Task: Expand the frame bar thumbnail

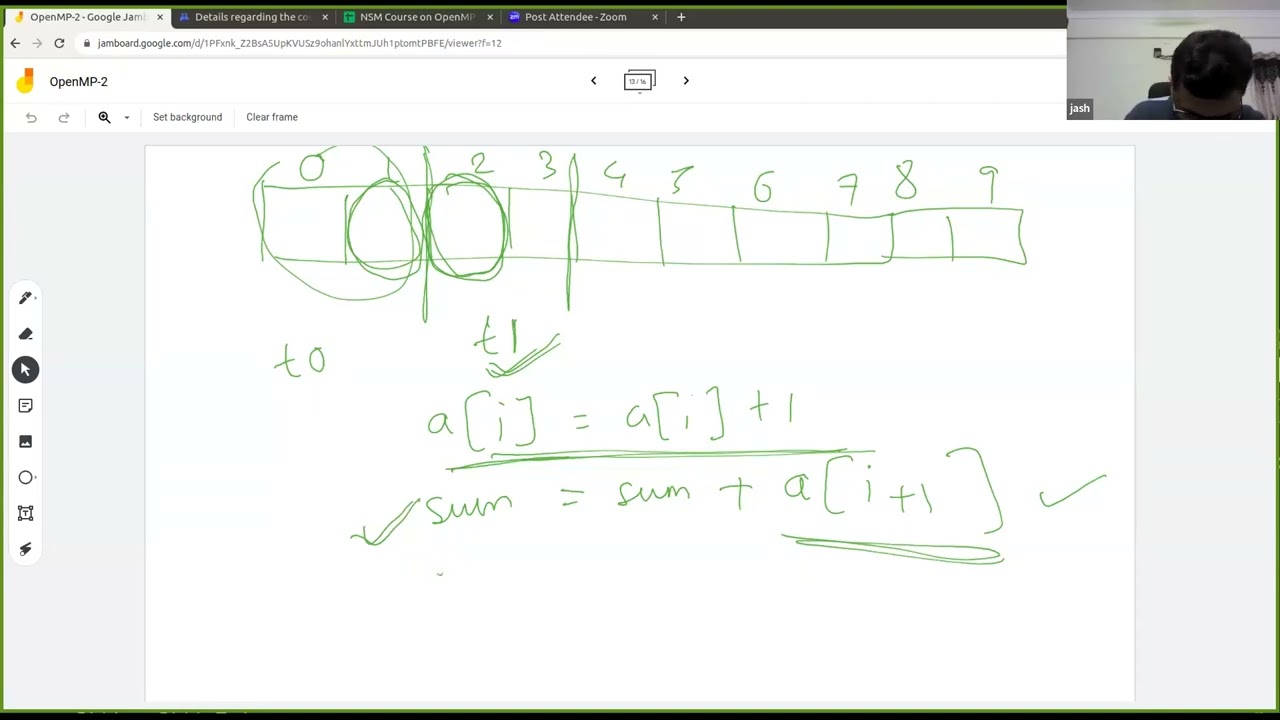Action: pos(640,82)
